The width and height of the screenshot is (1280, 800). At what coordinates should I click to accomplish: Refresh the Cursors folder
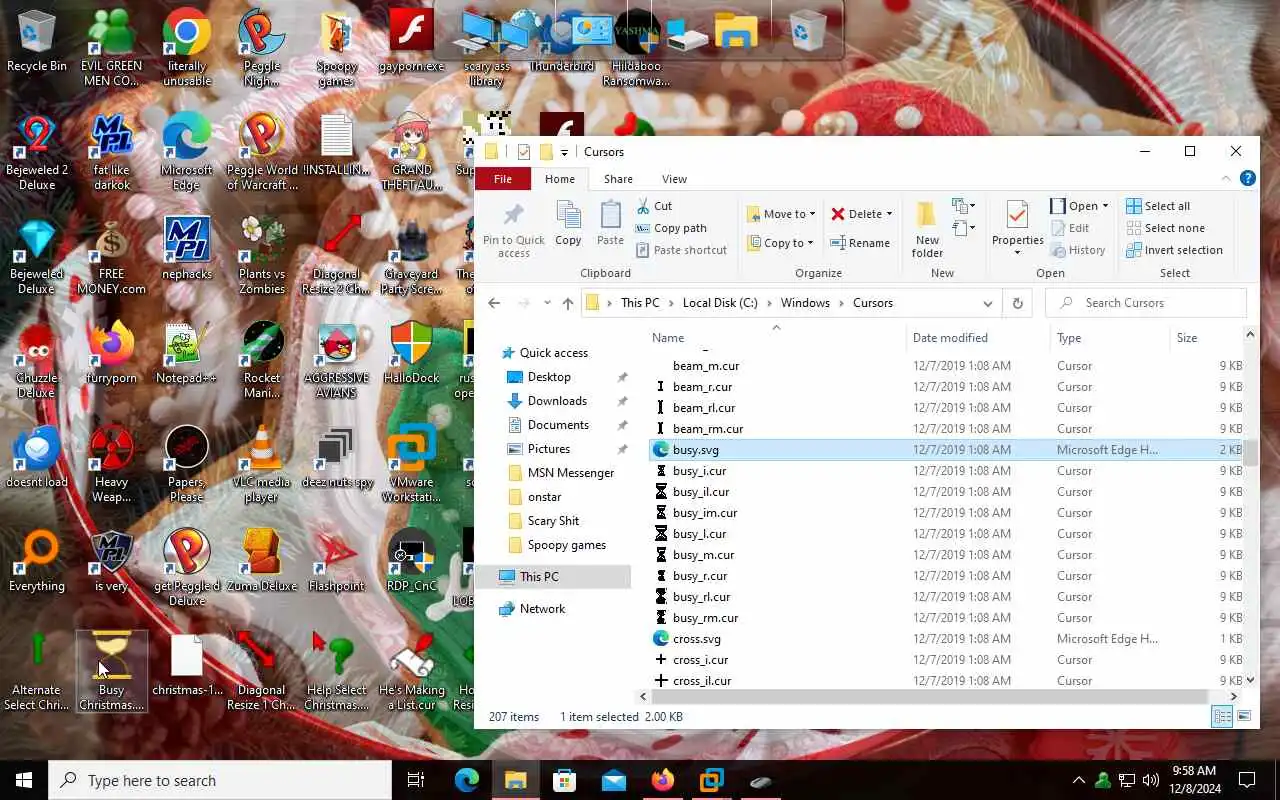coord(1017,303)
